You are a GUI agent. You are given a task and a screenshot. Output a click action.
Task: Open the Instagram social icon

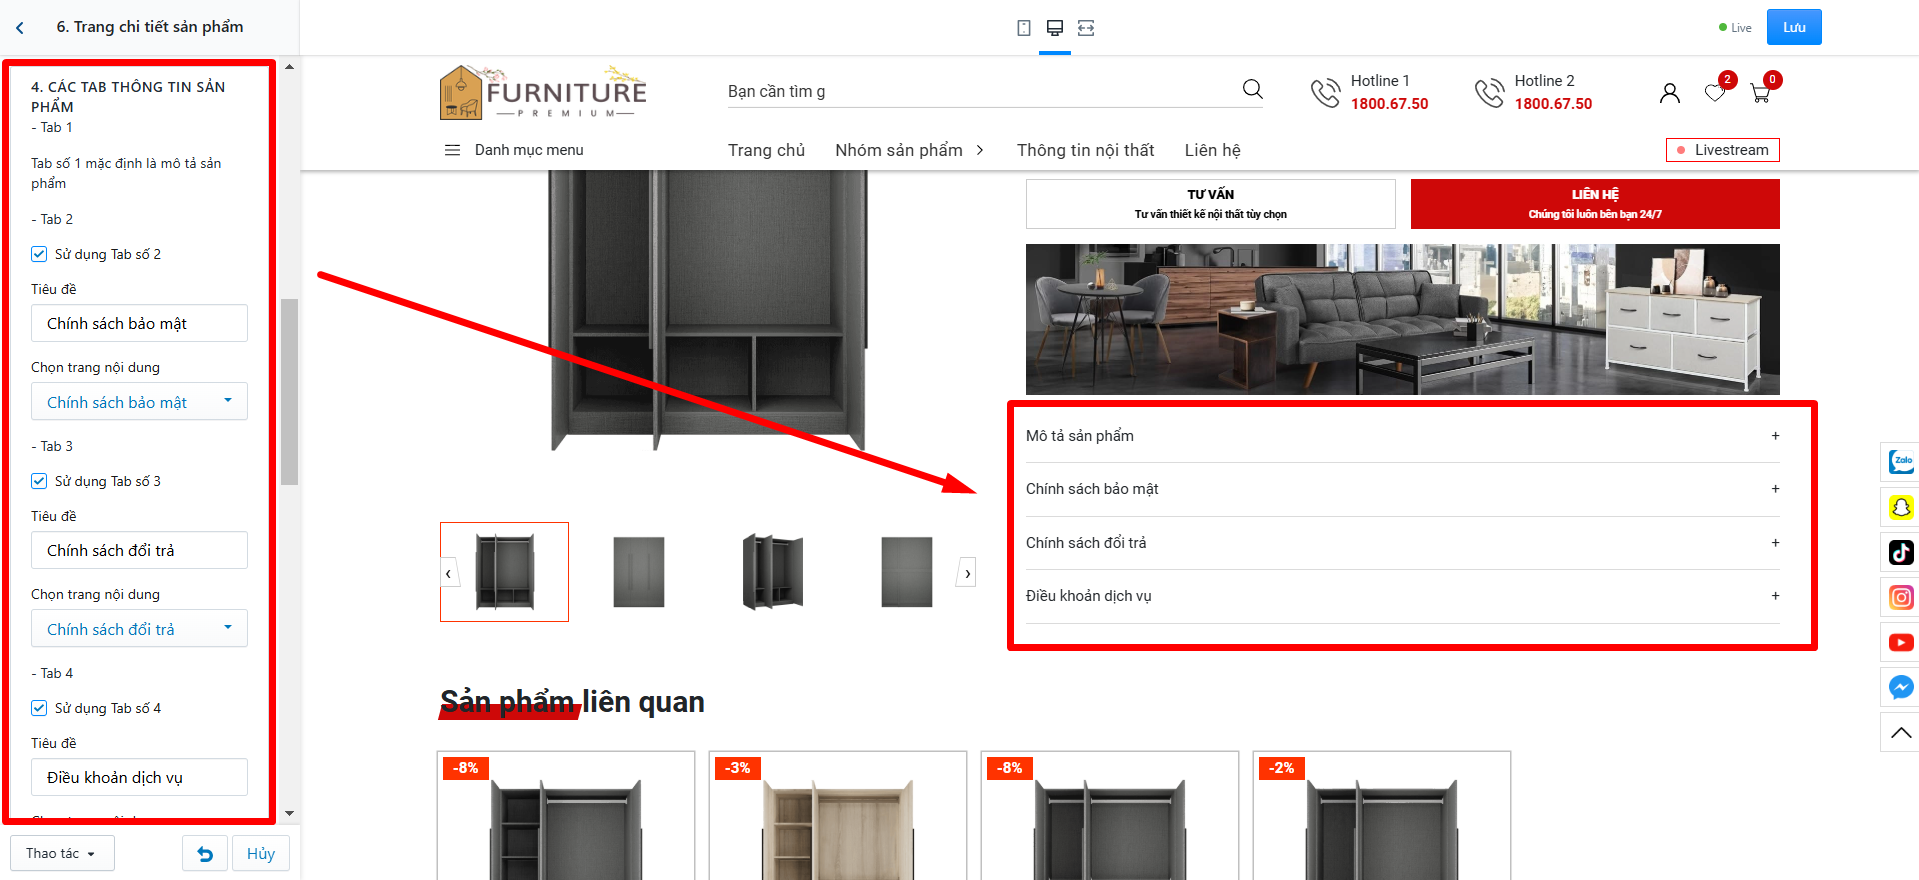tap(1901, 597)
